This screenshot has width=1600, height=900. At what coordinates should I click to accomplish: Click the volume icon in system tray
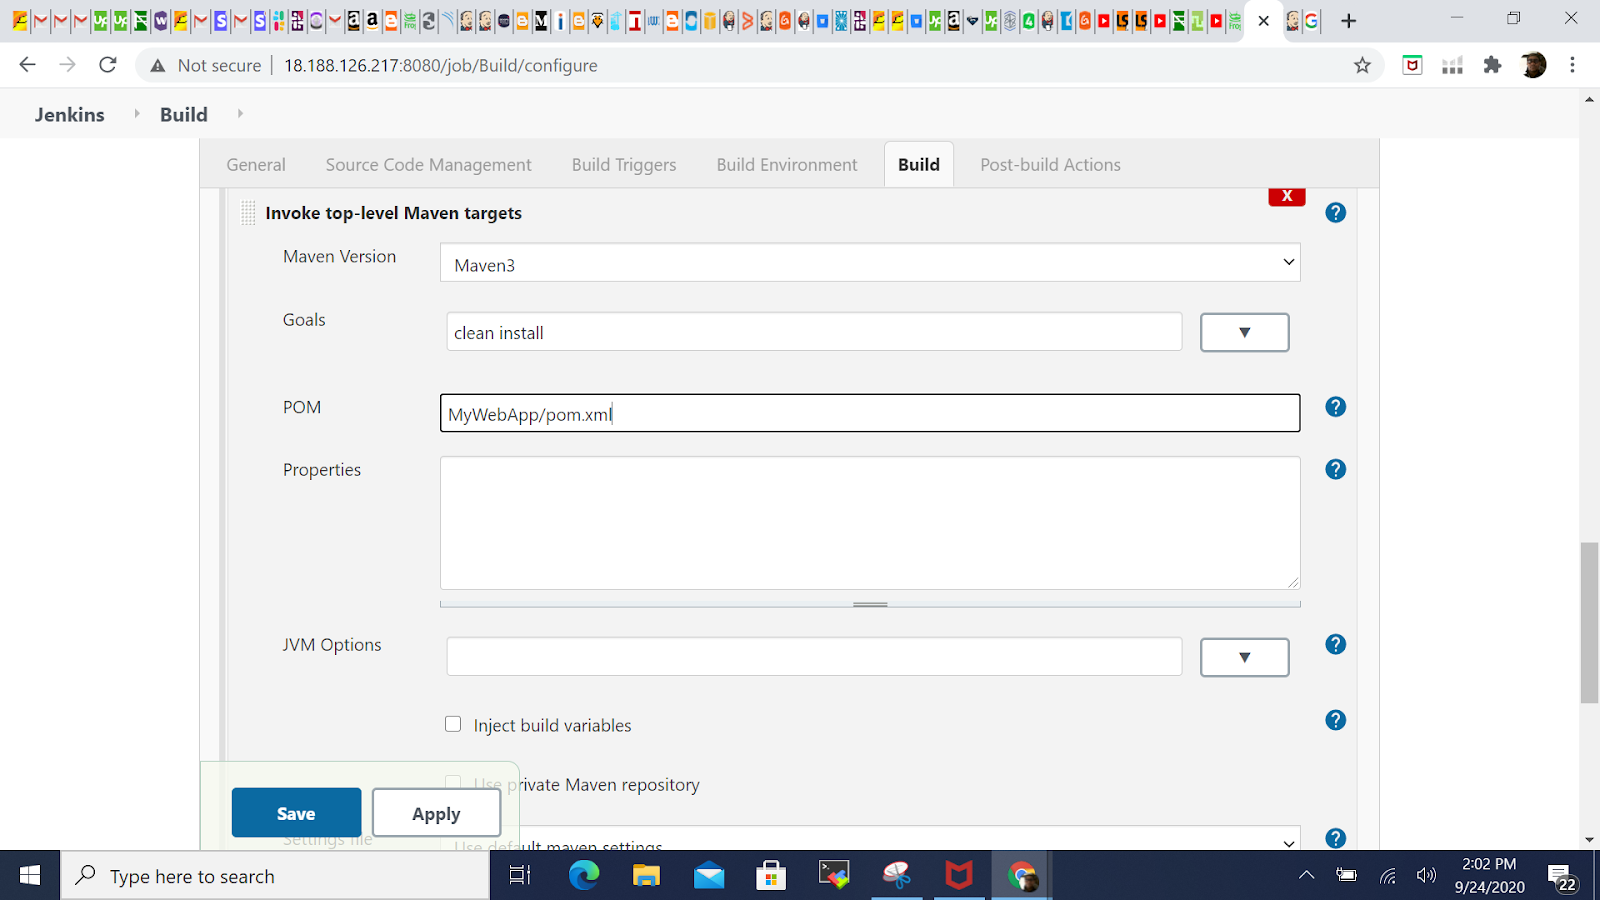point(1426,876)
